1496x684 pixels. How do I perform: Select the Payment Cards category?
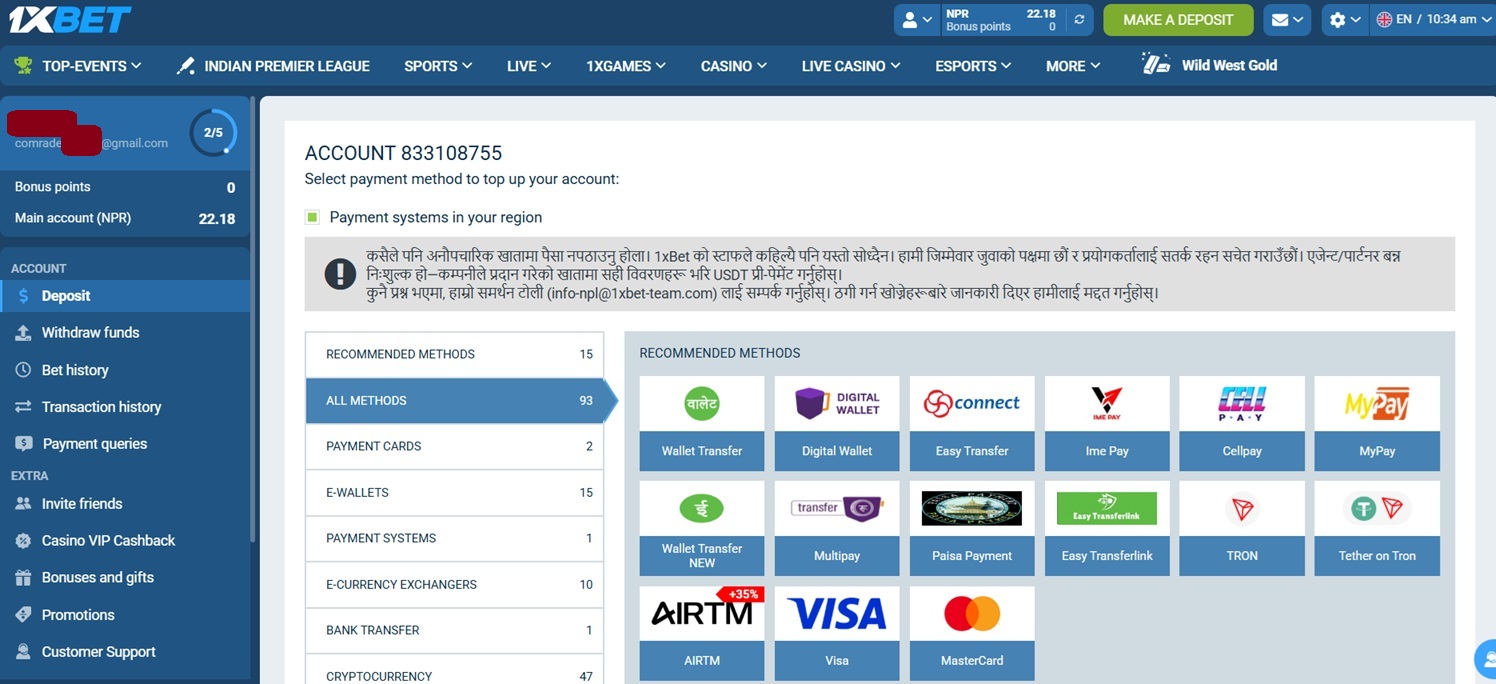[455, 446]
